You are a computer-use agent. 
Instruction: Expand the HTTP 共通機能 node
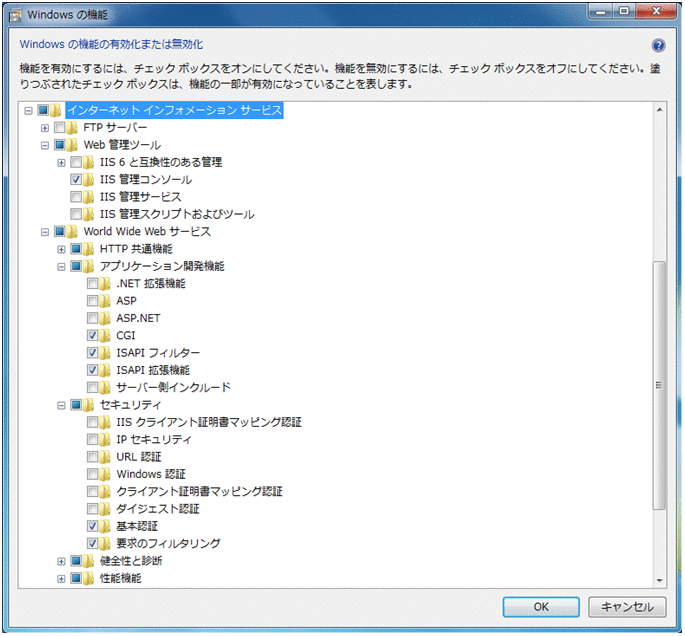pyautogui.click(x=61, y=249)
